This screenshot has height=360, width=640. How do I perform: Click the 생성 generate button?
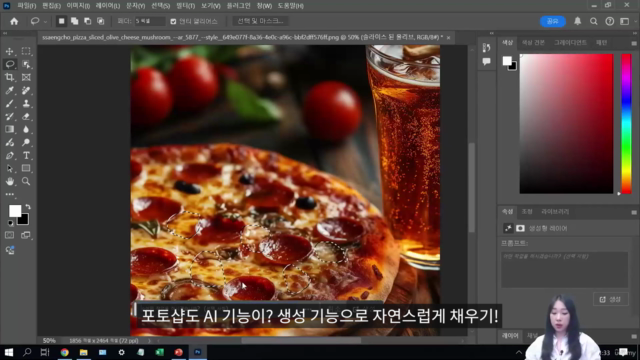pyautogui.click(x=611, y=299)
